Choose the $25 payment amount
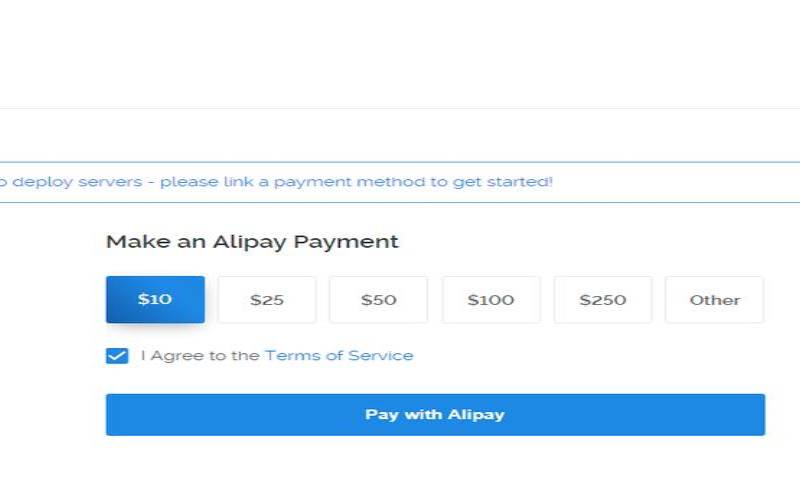Viewport: 800px width, 500px height. coord(267,300)
